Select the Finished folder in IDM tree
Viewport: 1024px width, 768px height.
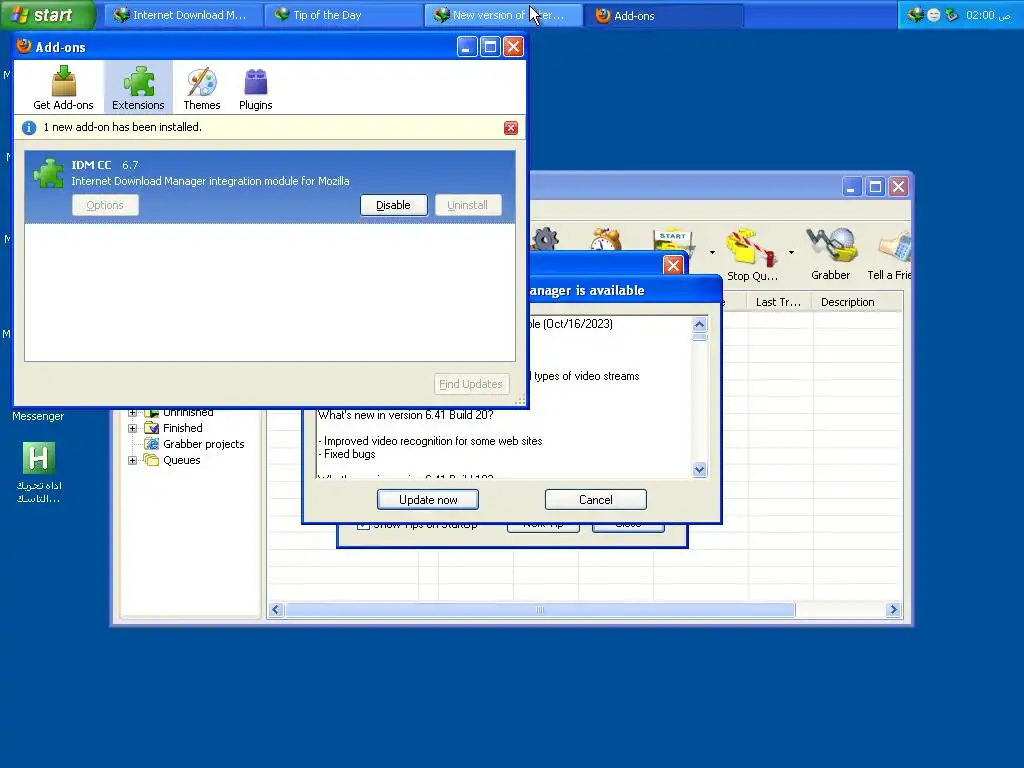pyautogui.click(x=183, y=428)
